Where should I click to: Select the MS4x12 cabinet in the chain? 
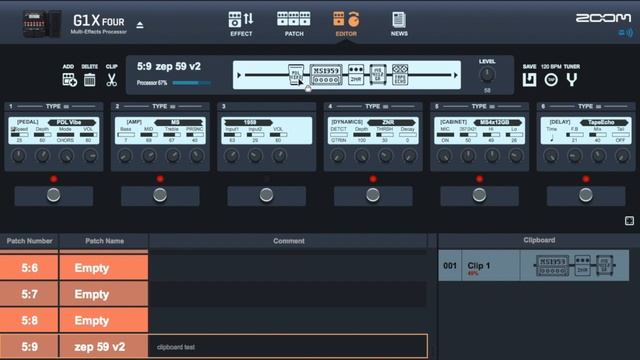378,75
